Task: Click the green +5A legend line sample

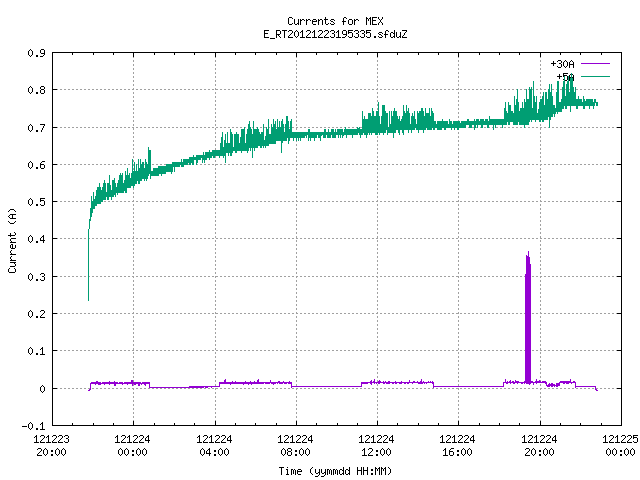Action: [x=595, y=76]
